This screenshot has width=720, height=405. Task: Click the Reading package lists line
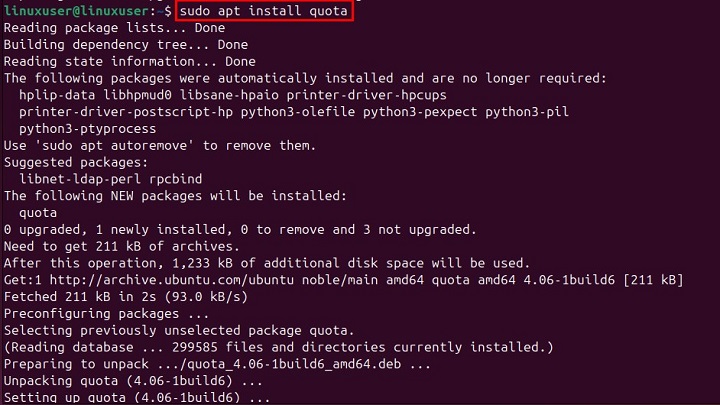point(114,28)
